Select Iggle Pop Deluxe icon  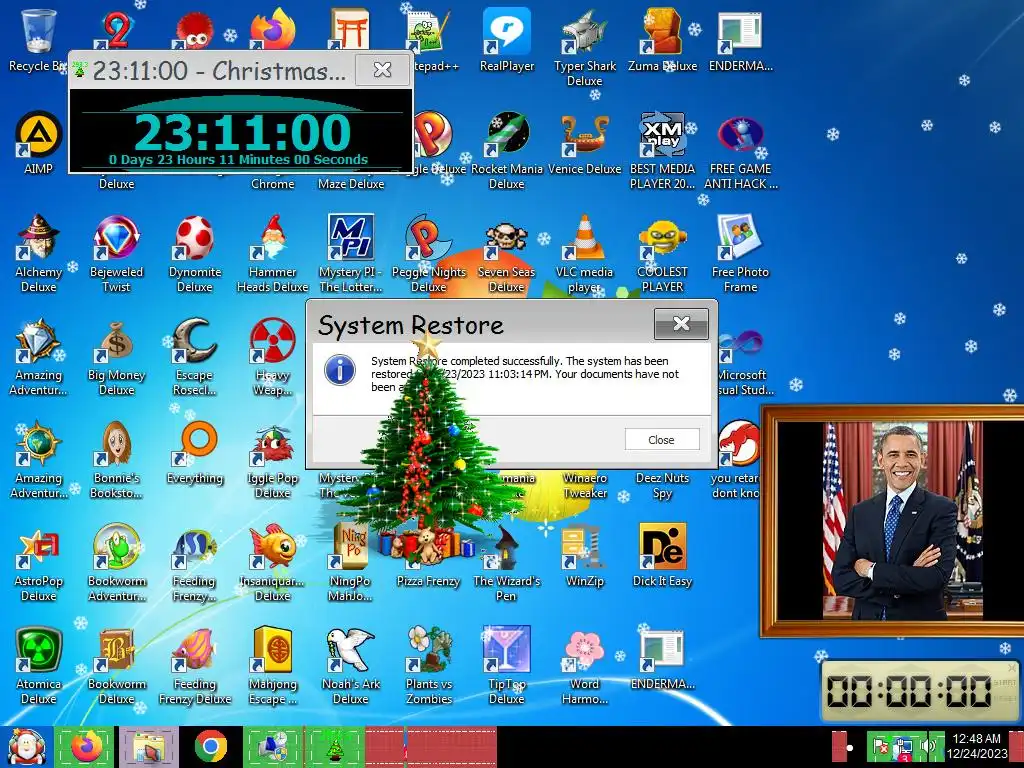pyautogui.click(x=272, y=460)
